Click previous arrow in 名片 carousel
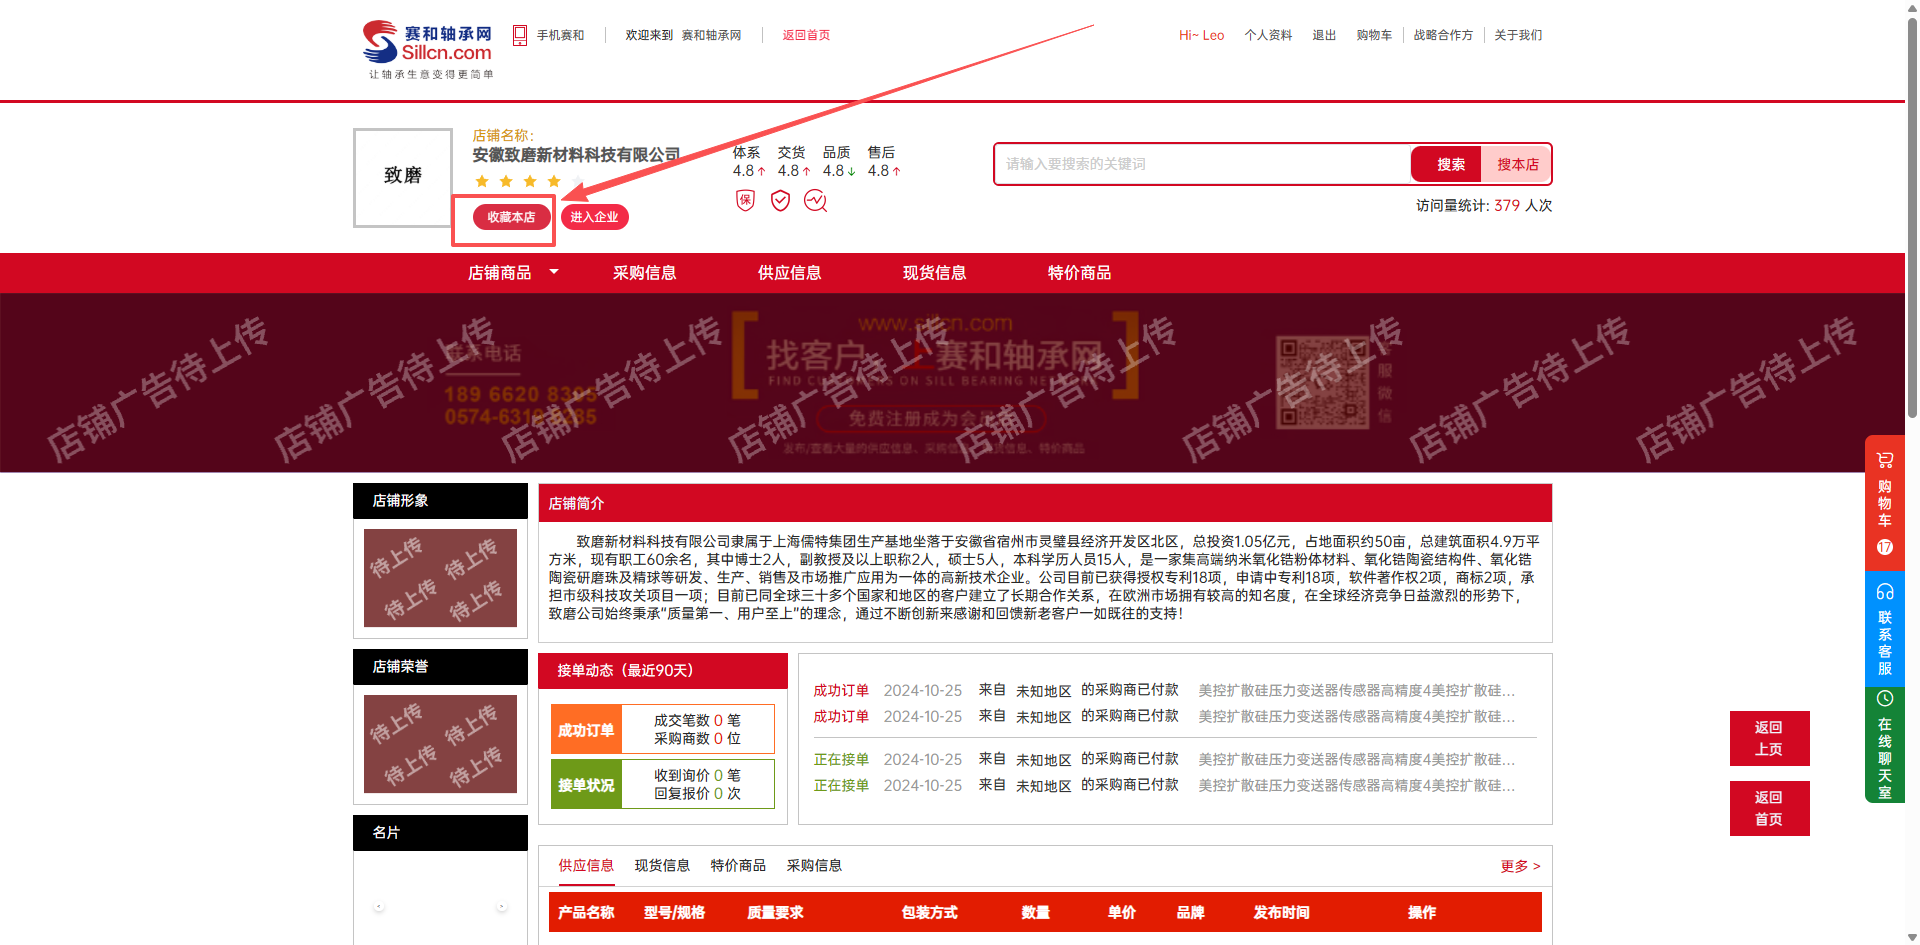This screenshot has width=1920, height=945. (x=379, y=906)
